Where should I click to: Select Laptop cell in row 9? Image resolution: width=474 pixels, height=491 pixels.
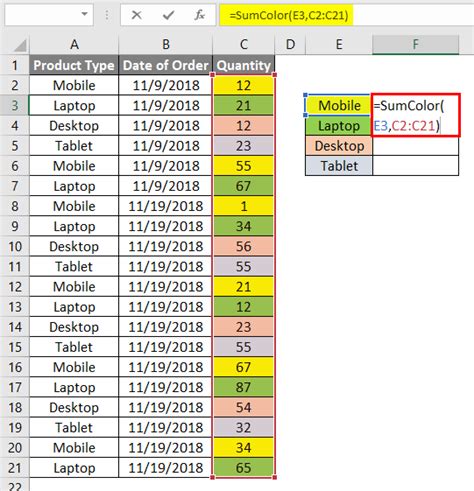pyautogui.click(x=74, y=226)
